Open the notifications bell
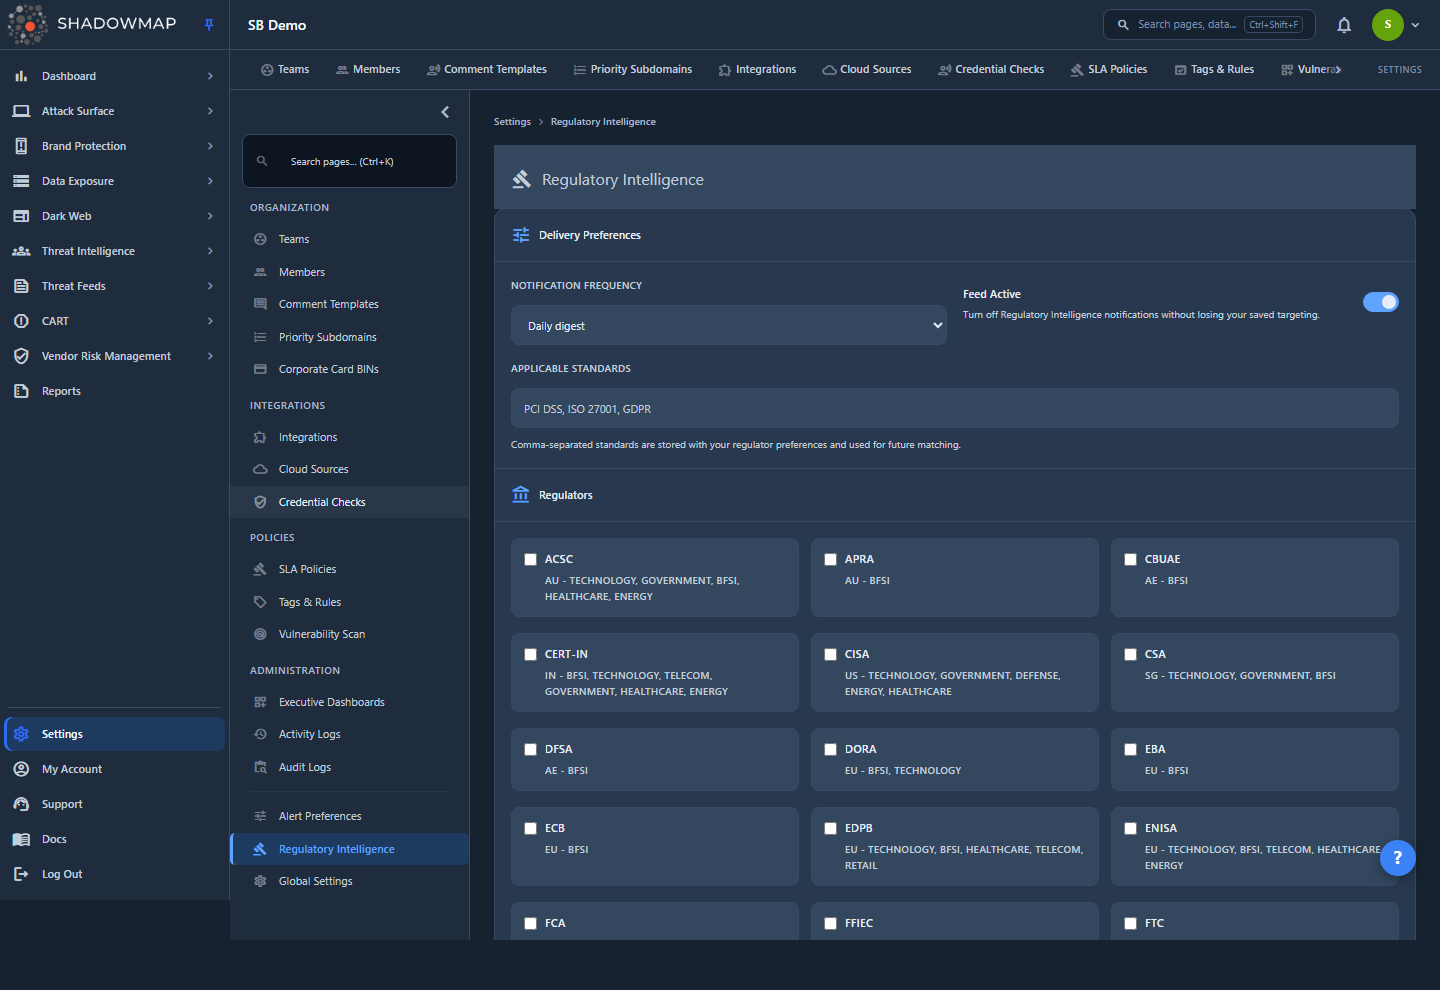 tap(1344, 25)
